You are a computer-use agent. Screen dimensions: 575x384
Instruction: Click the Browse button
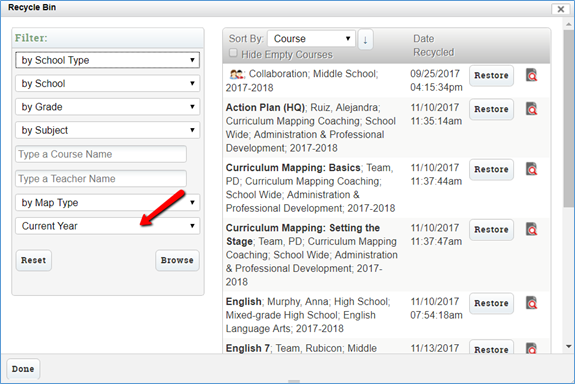[x=177, y=260]
